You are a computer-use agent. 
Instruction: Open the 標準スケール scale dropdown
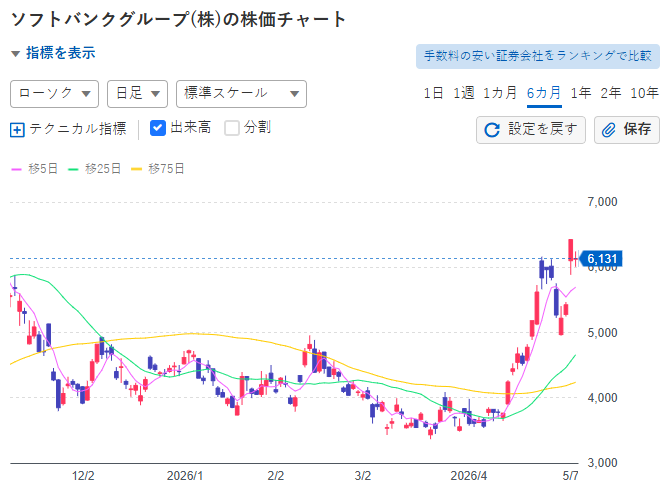click(241, 94)
